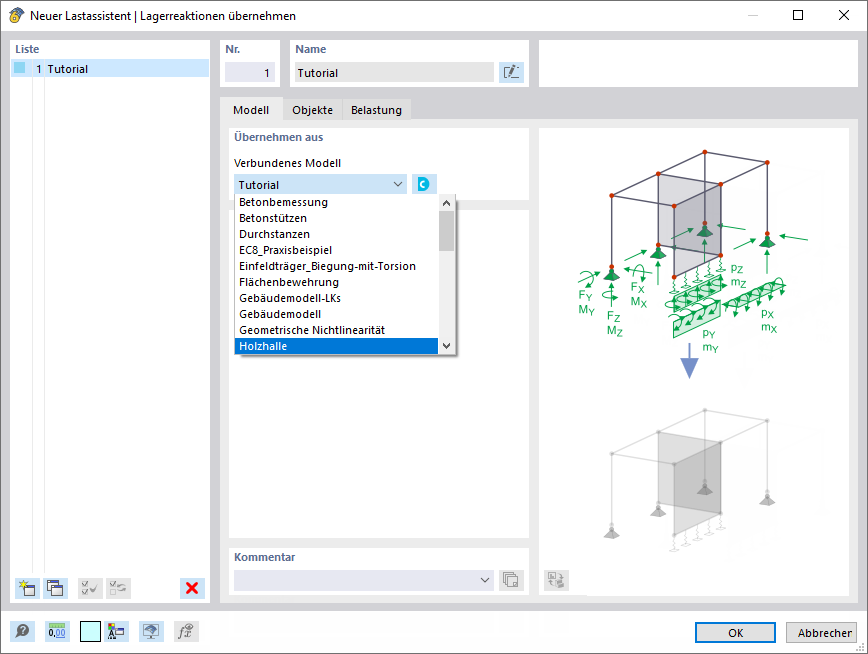This screenshot has height=654, width=868.
Task: Choose Gebäudemodell in the dropdown list
Action: tap(337, 315)
